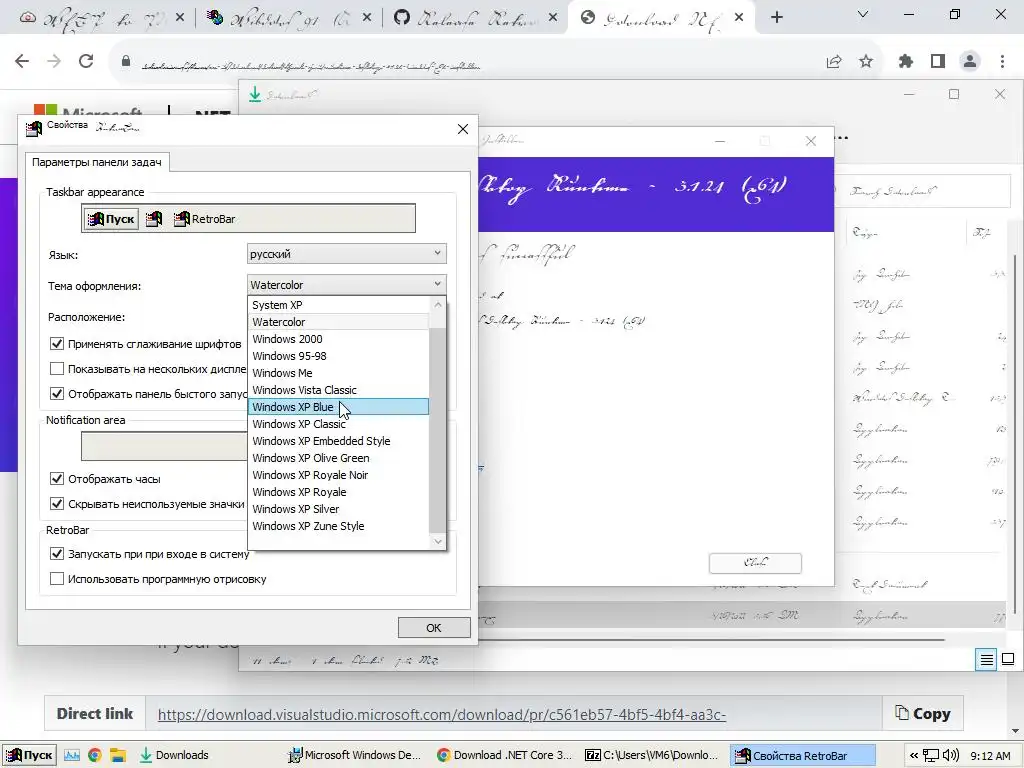Uncheck Запускать при входе в систему

coord(57,554)
